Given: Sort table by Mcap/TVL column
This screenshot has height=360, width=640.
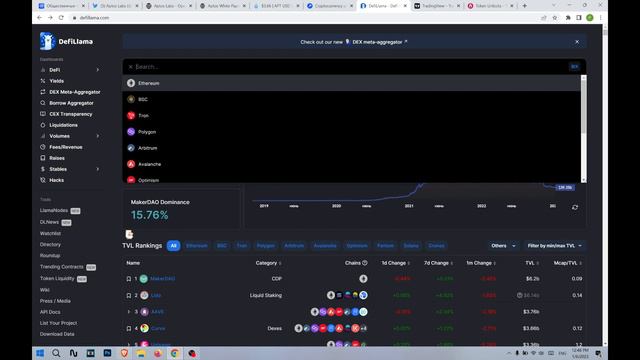Looking at the screenshot, I should pyautogui.click(x=568, y=263).
